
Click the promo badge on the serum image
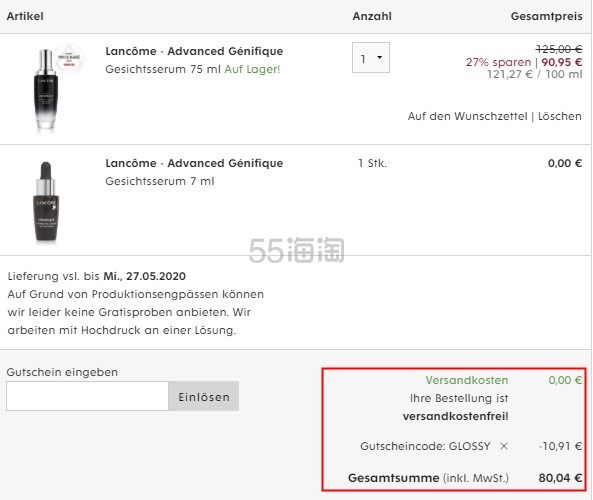pyautogui.click(x=69, y=57)
